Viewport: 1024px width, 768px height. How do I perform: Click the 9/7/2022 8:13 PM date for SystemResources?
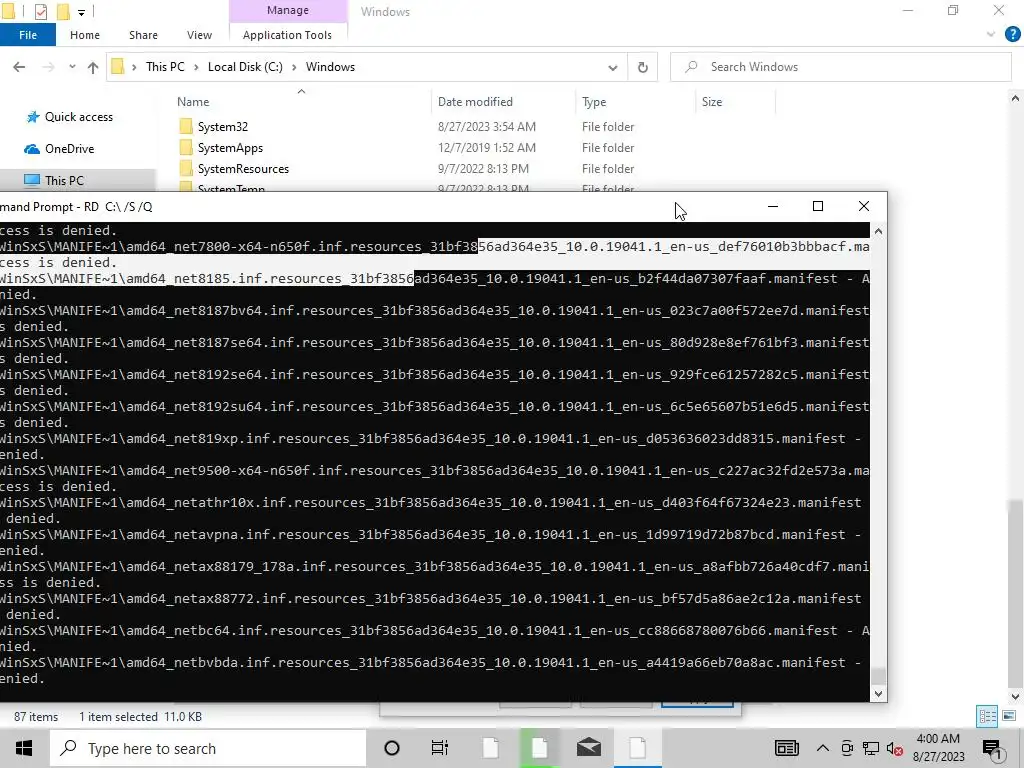click(483, 168)
